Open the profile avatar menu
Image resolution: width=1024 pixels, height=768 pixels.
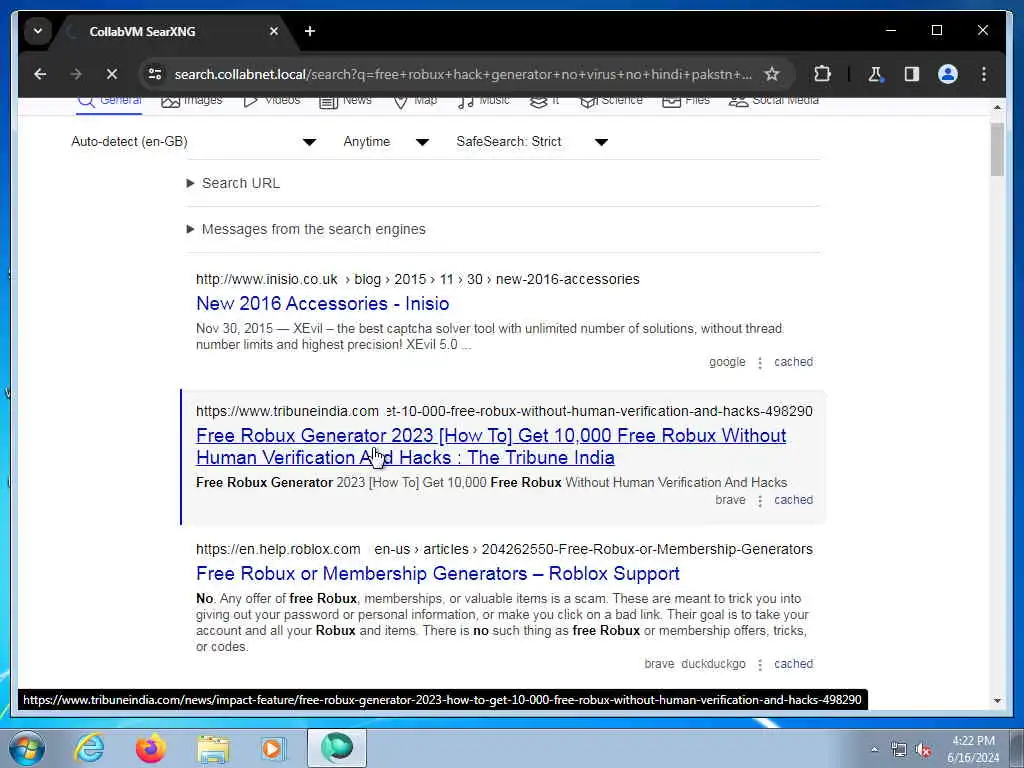948,74
